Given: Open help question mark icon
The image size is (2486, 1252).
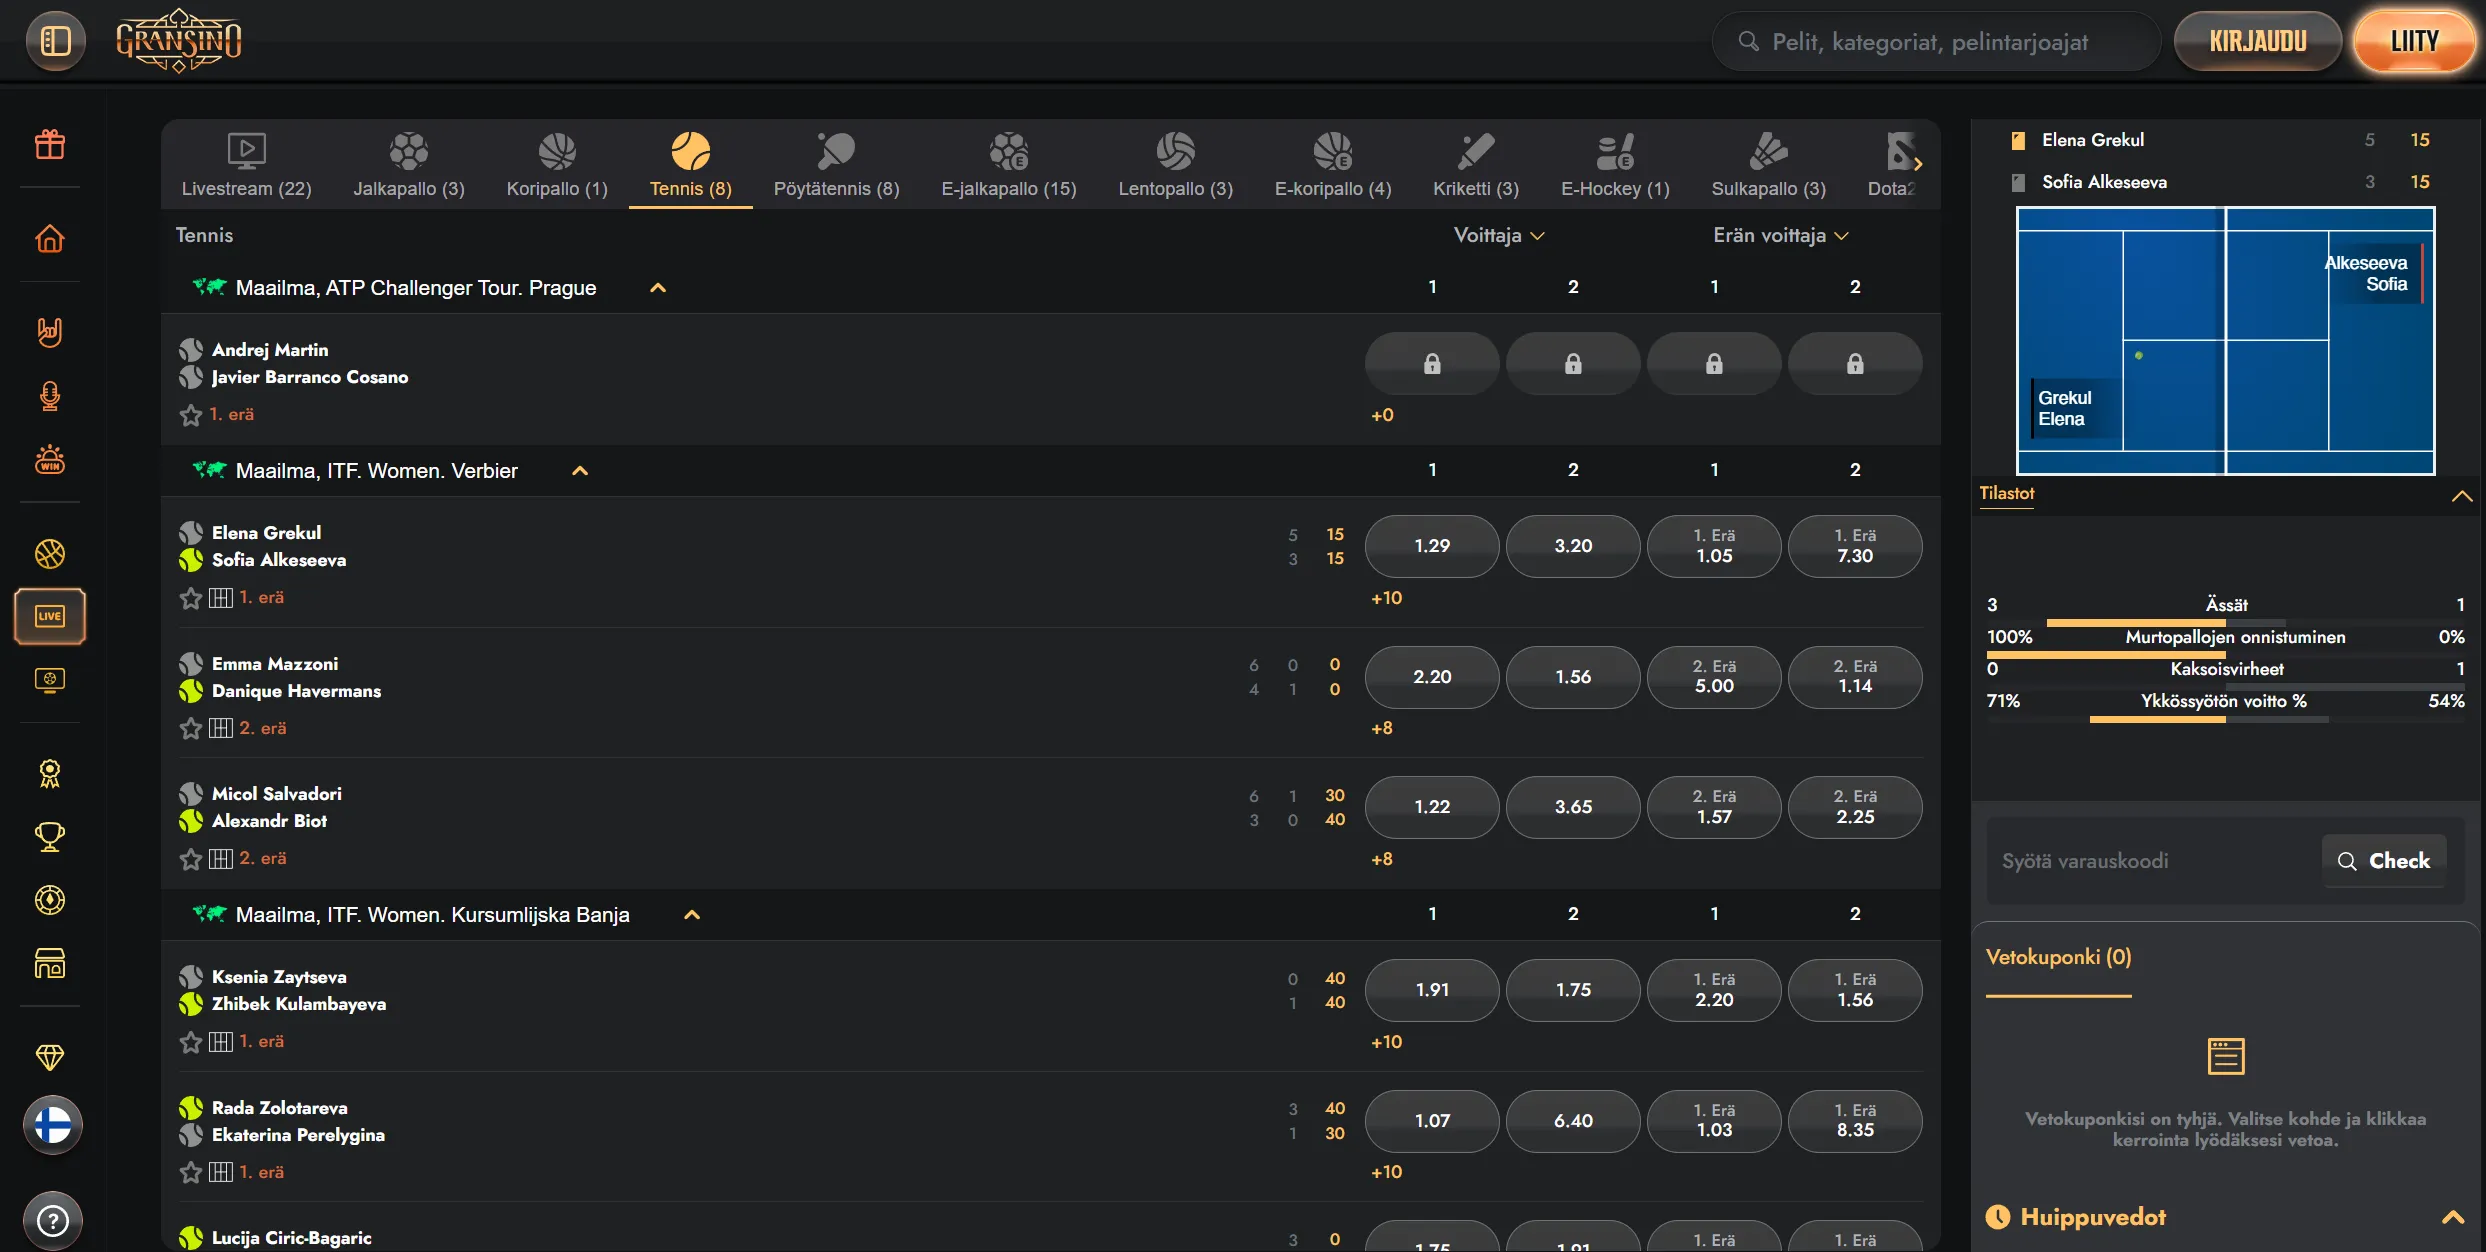Looking at the screenshot, I should 53,1220.
